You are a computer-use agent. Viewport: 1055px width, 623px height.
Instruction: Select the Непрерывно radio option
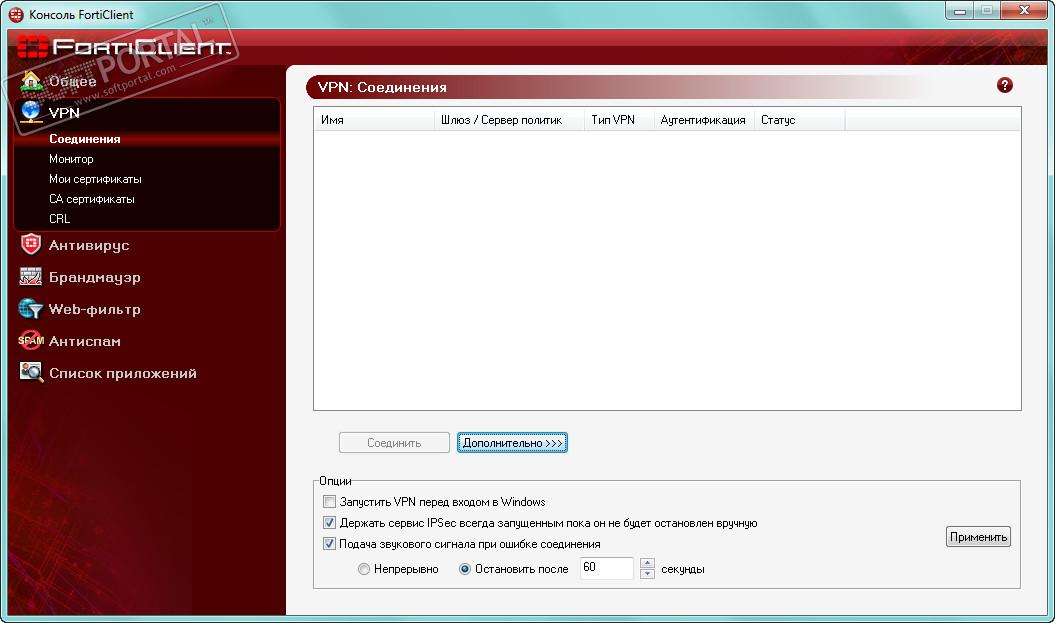(363, 569)
